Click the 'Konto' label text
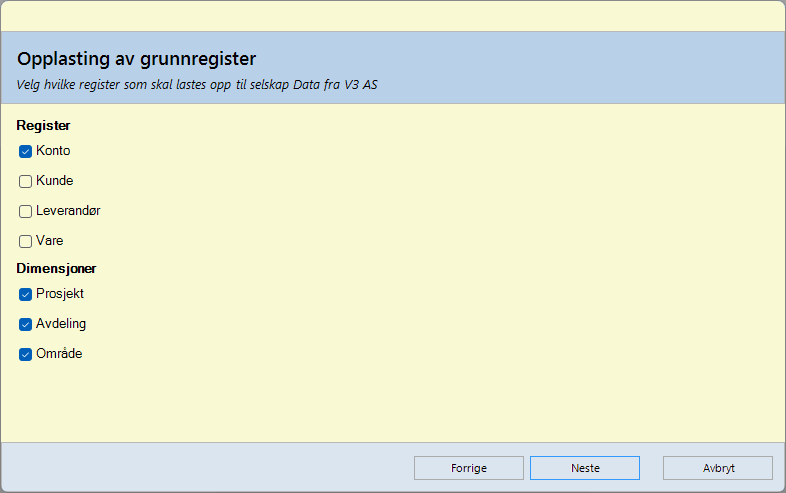Image resolution: width=786 pixels, height=493 pixels. (x=53, y=151)
